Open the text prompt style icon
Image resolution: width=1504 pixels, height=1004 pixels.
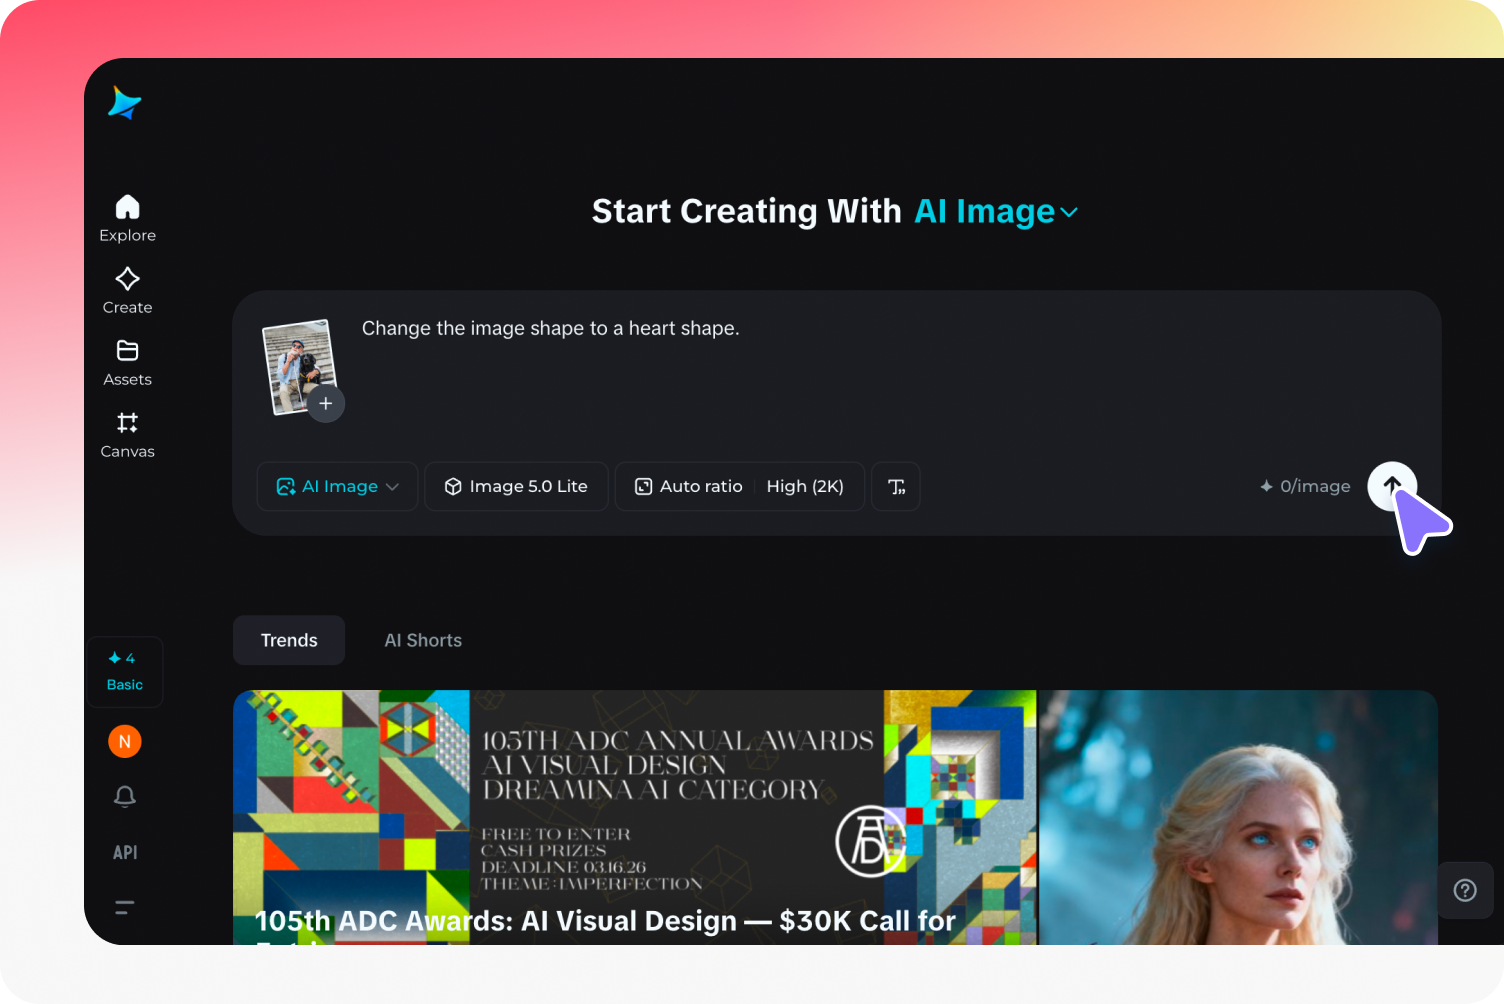895,486
